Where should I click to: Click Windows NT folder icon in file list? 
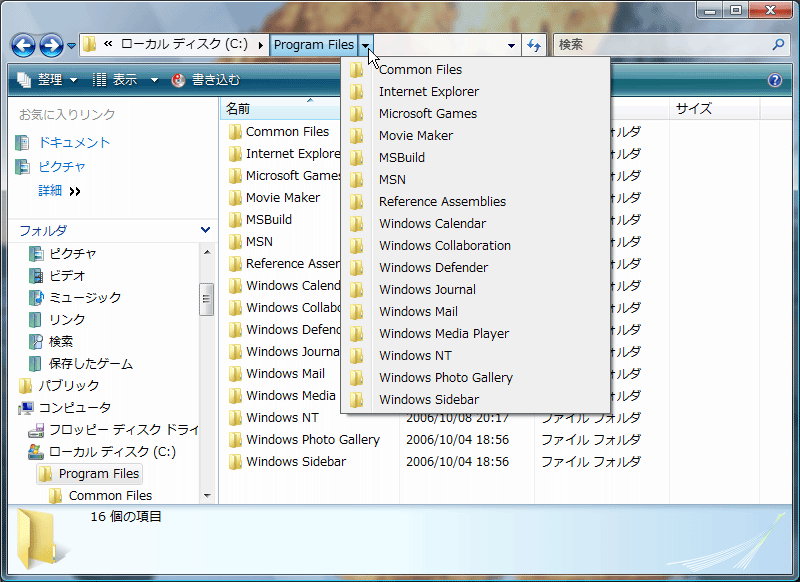click(x=235, y=418)
